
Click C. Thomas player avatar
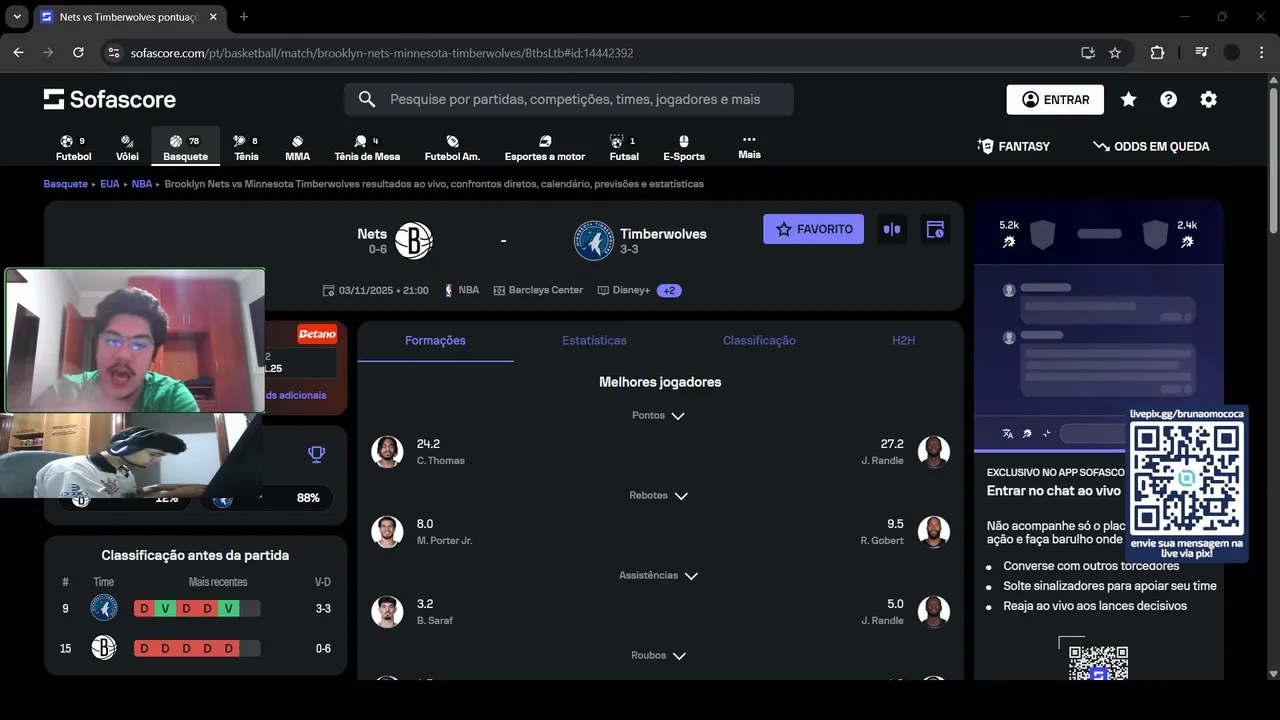point(387,452)
